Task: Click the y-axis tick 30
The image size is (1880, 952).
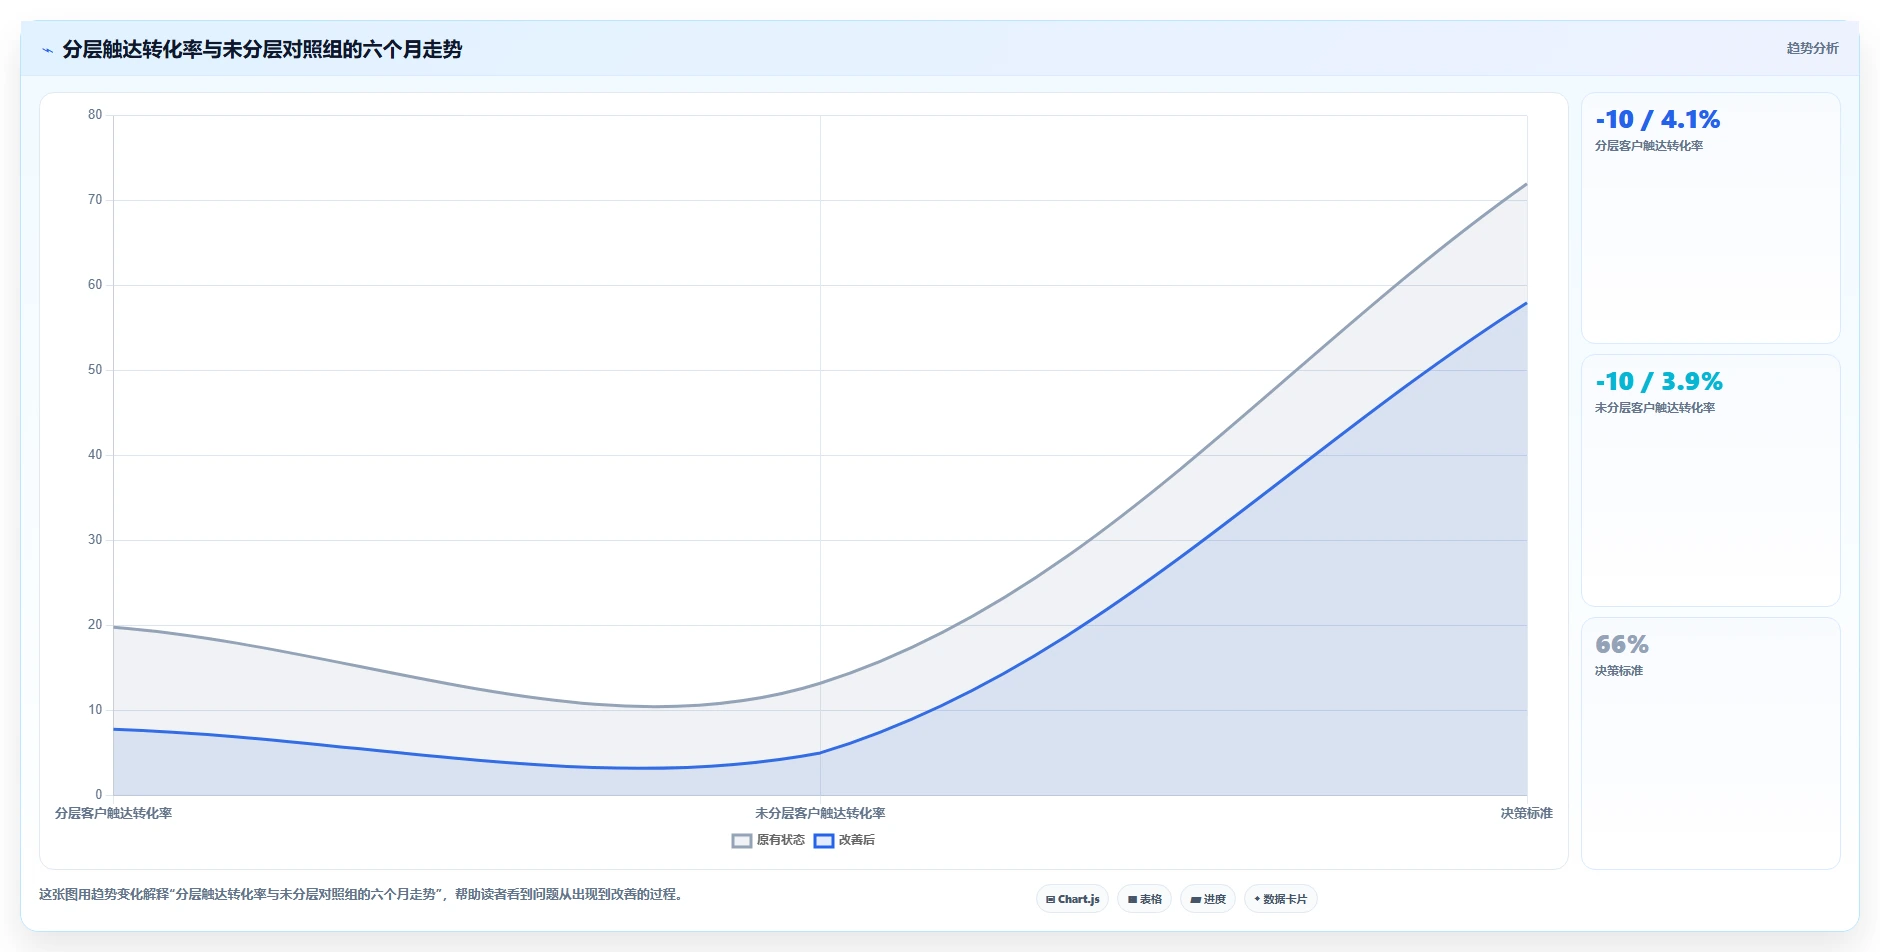Action: [95, 540]
